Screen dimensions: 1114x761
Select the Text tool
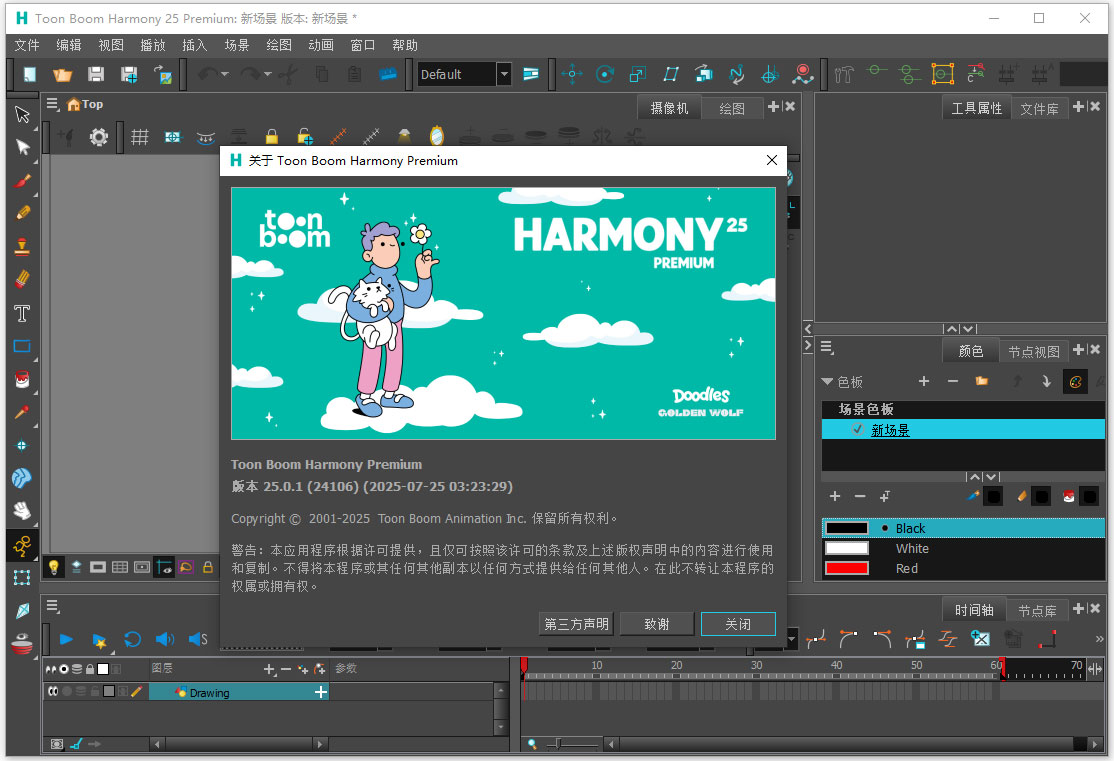pyautogui.click(x=22, y=313)
